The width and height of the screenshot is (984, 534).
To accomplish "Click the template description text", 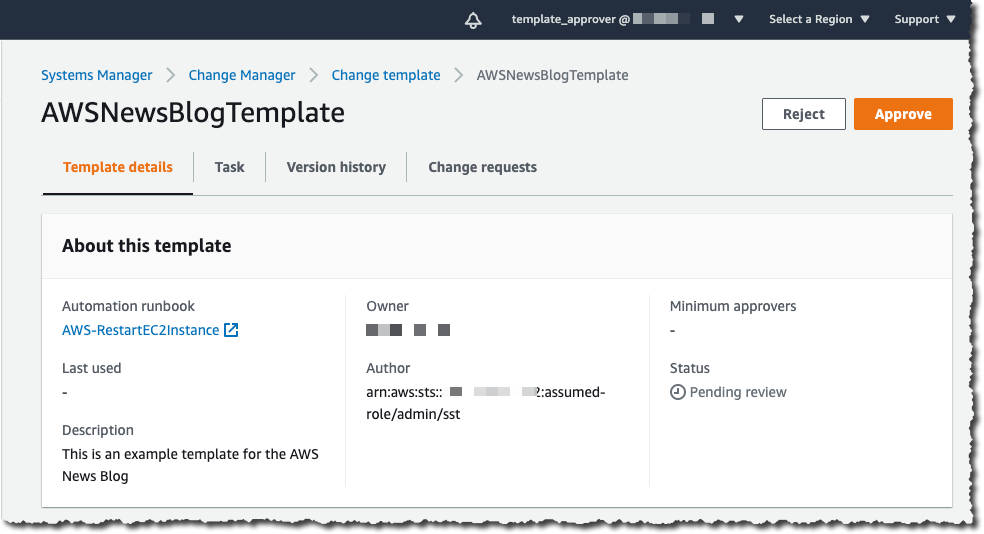I will (x=190, y=465).
